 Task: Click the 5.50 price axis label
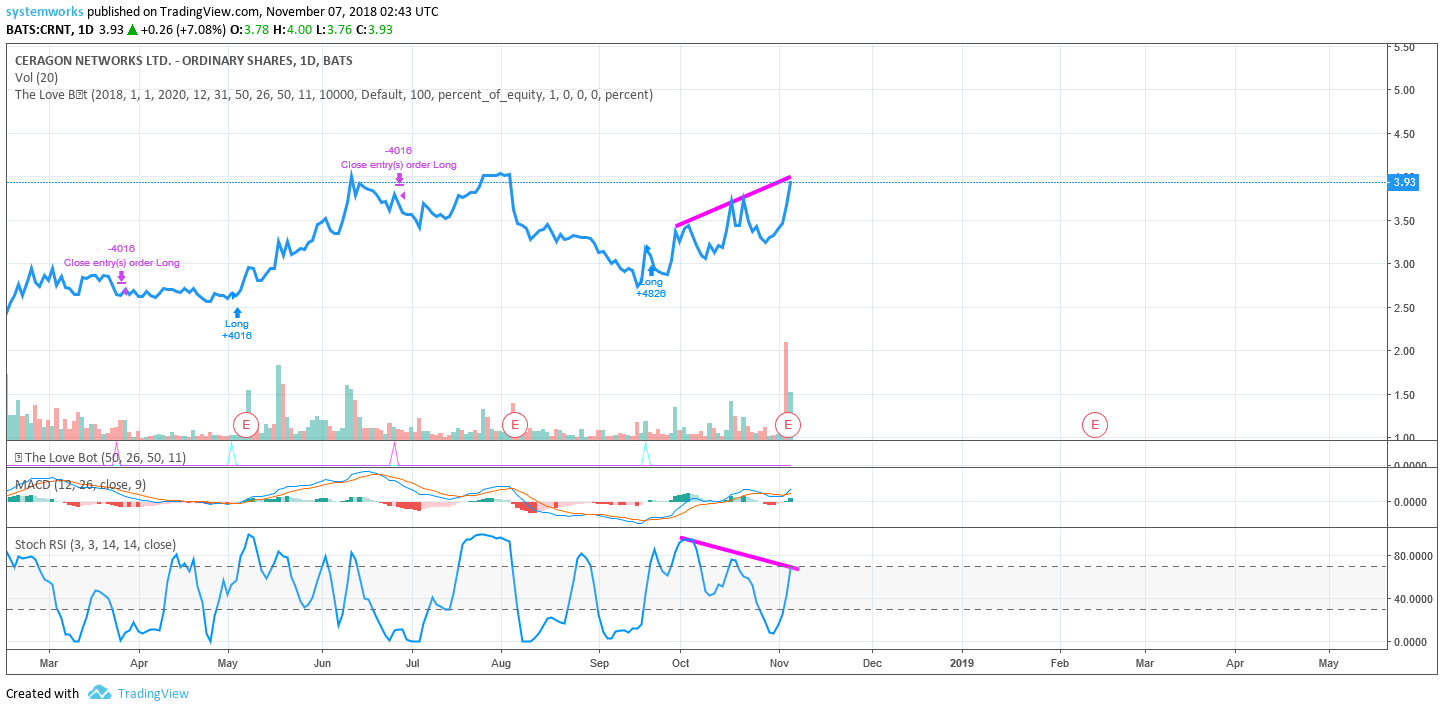1405,47
